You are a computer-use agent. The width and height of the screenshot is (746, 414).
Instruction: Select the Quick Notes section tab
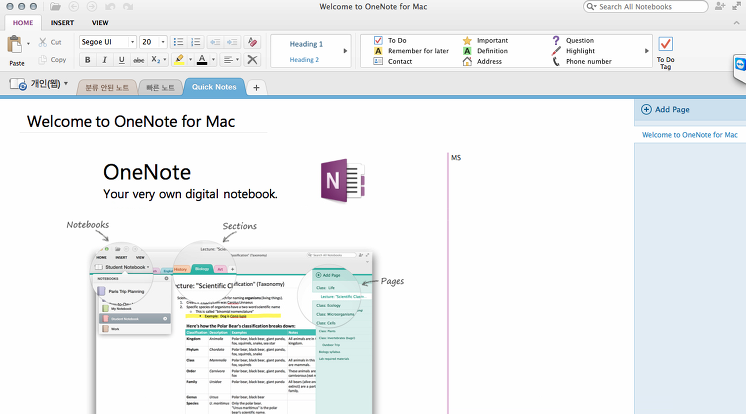(214, 87)
